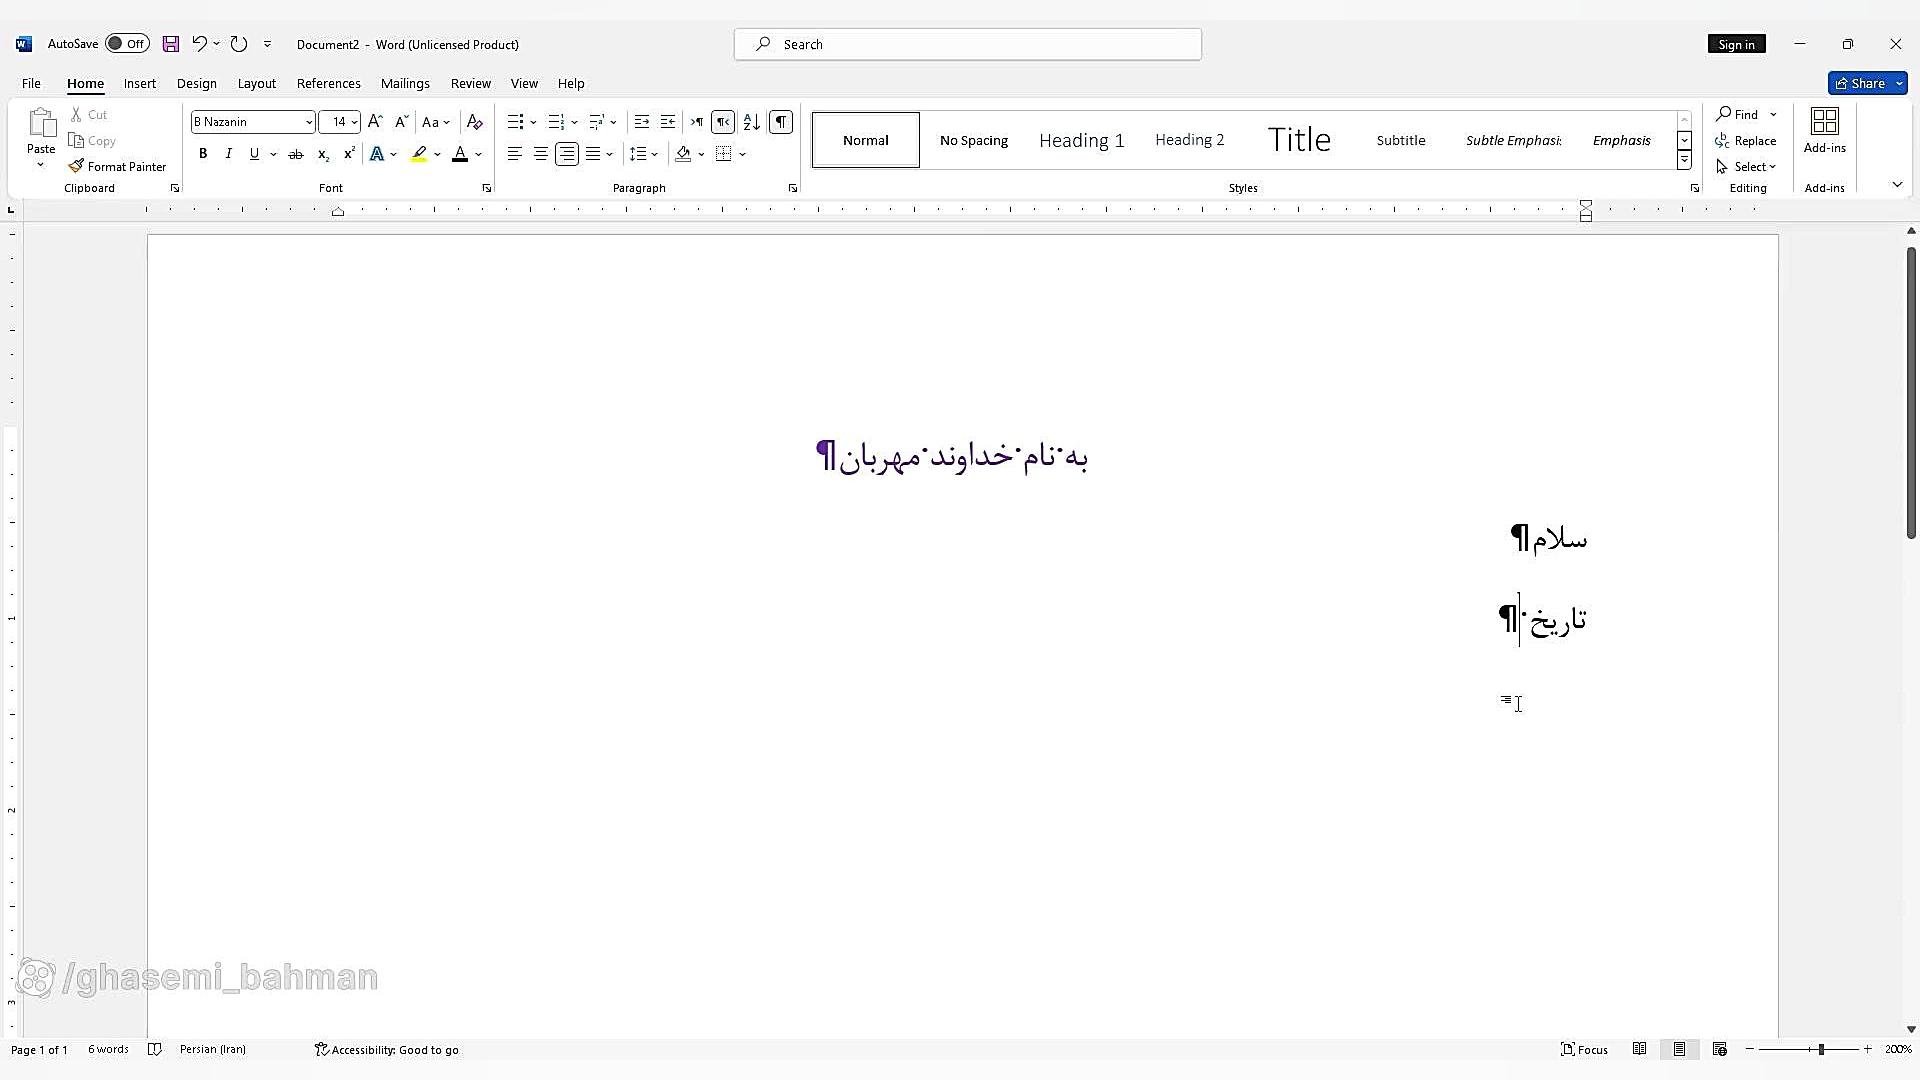Click Clear All Formatting icon
Screen dimensions: 1920x1080
(475, 122)
